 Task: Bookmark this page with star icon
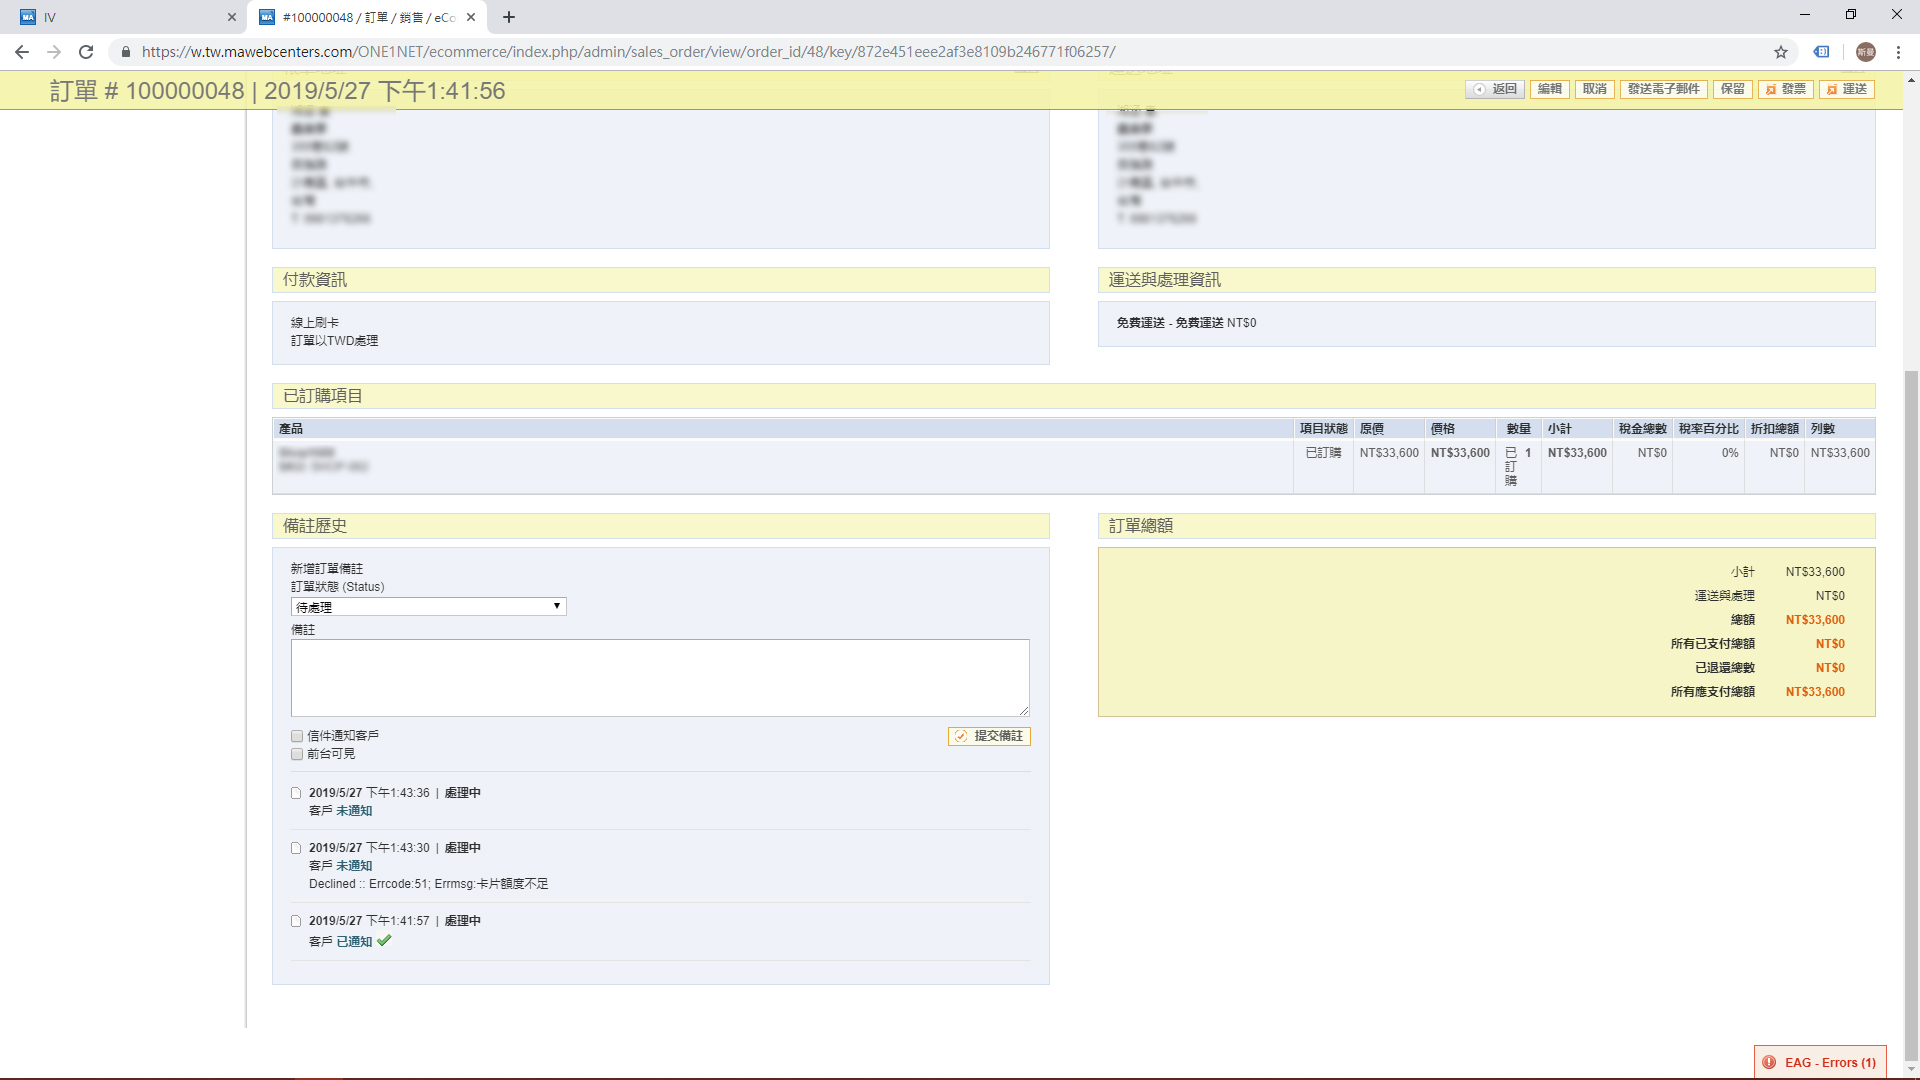(x=1781, y=52)
